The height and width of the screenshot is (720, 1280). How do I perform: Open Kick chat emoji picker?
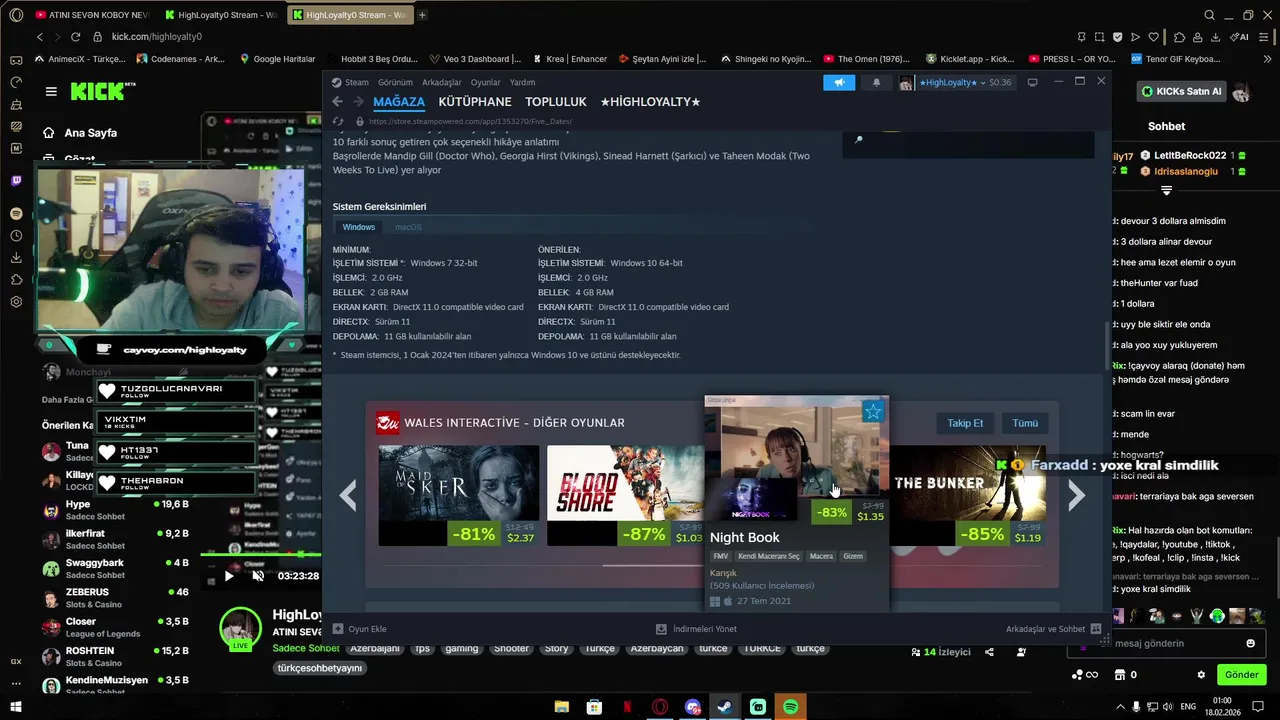[1250, 643]
